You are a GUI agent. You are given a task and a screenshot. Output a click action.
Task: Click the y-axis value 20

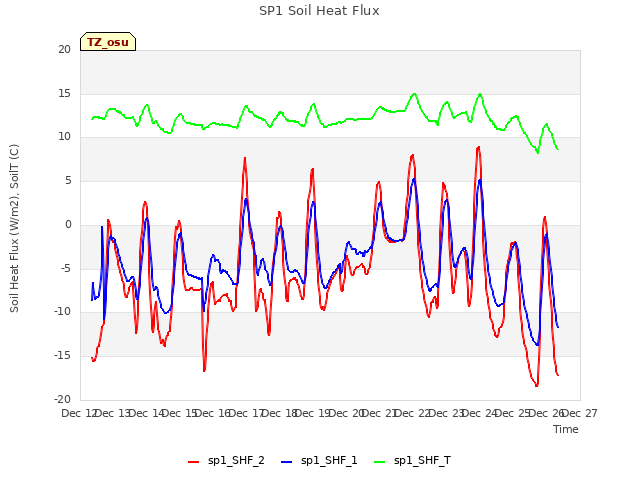pyautogui.click(x=64, y=49)
